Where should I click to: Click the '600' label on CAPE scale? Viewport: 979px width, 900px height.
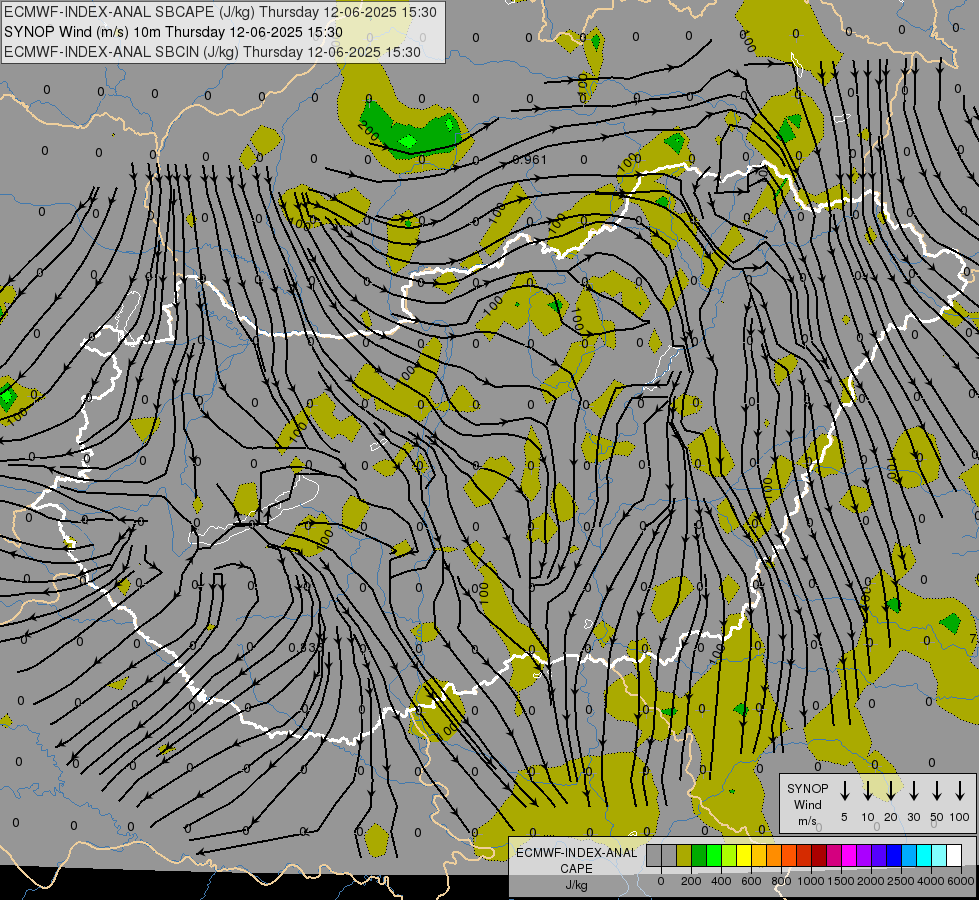pyautogui.click(x=751, y=881)
